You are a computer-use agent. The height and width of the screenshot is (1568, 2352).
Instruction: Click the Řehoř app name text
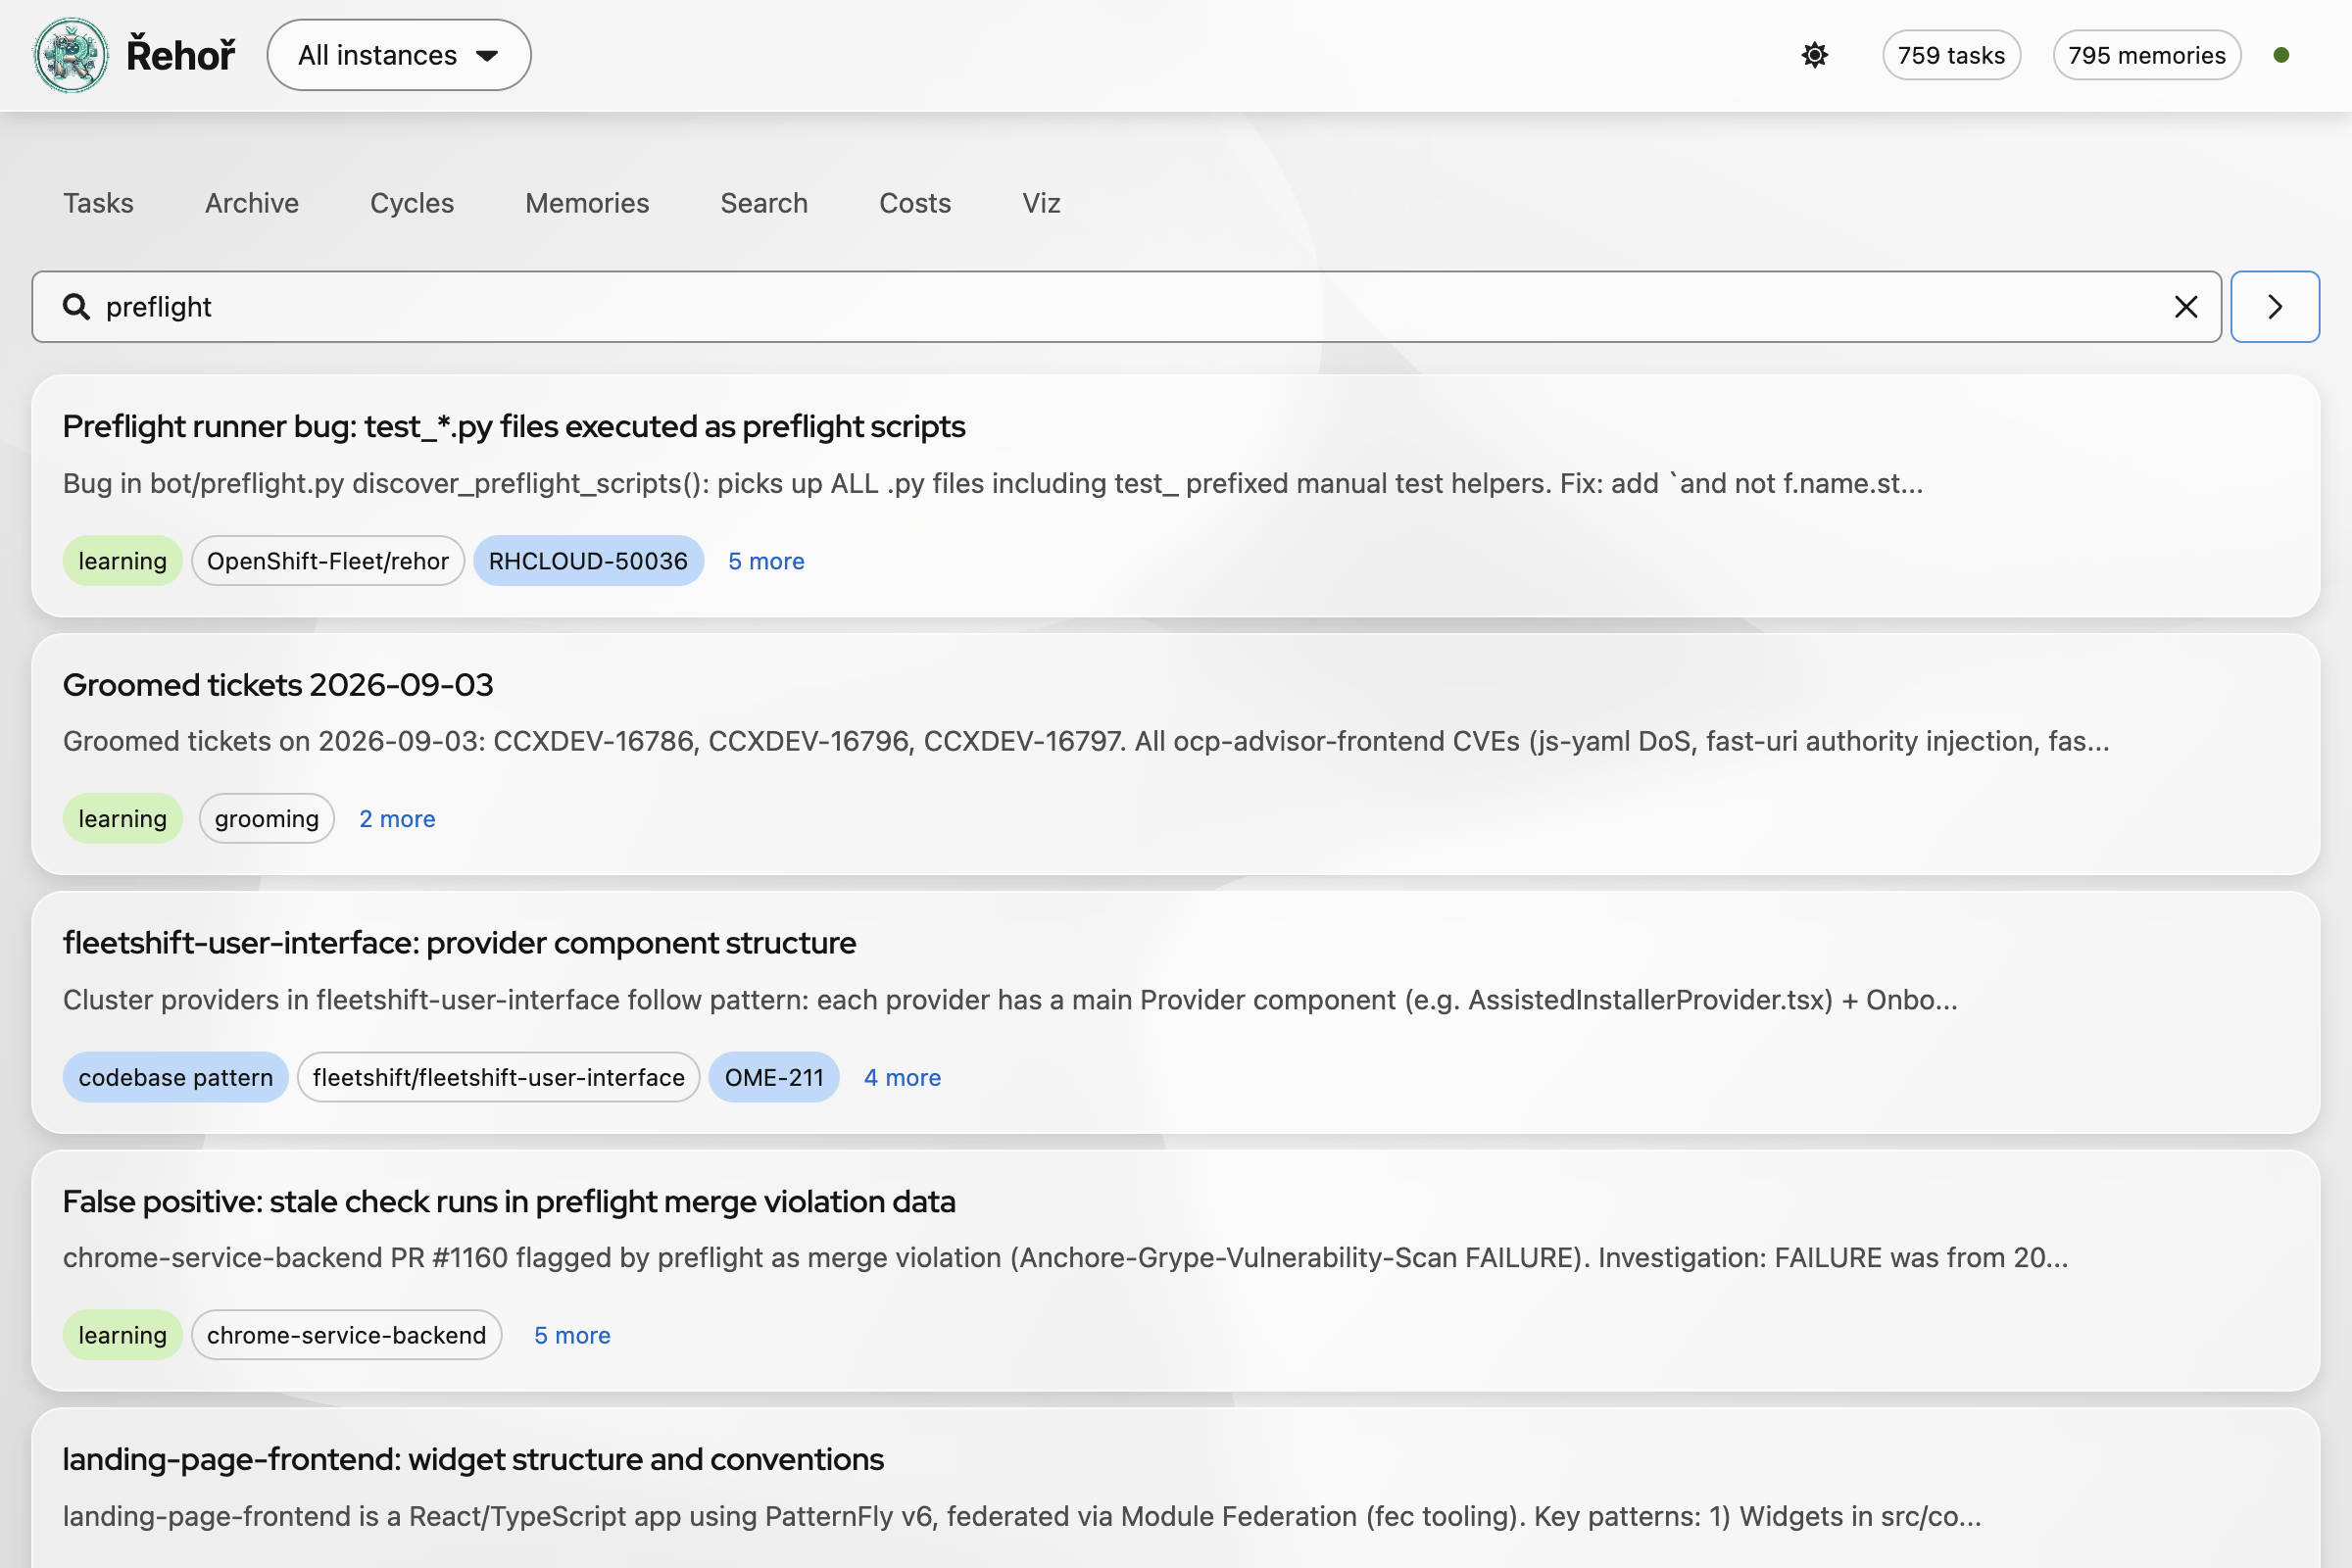click(180, 55)
